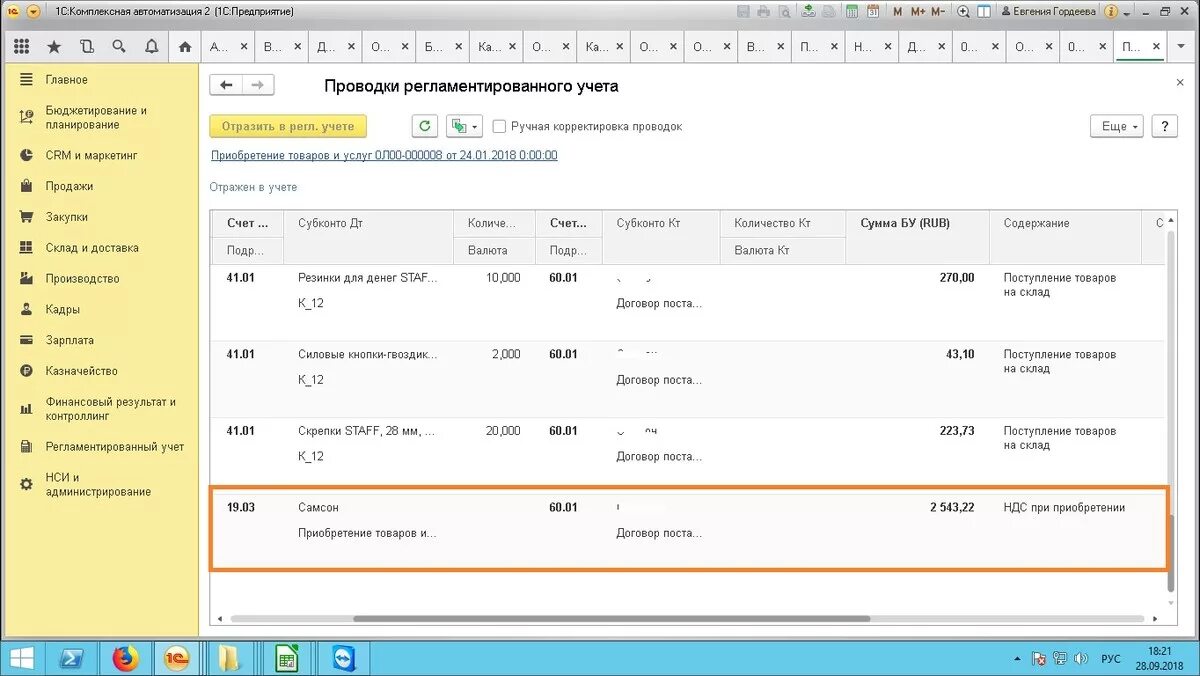Open the accounting registers selection dropdown
This screenshot has width=1200, height=676.
[464, 126]
